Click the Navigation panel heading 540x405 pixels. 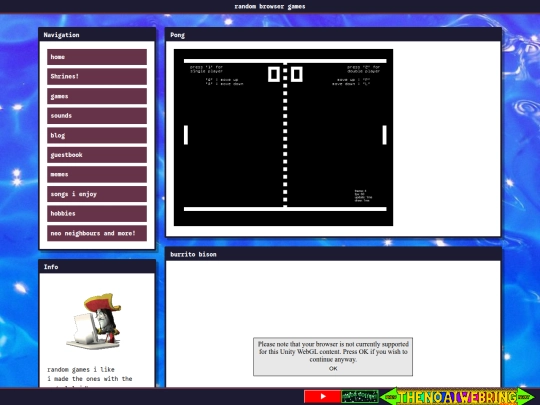(61, 35)
